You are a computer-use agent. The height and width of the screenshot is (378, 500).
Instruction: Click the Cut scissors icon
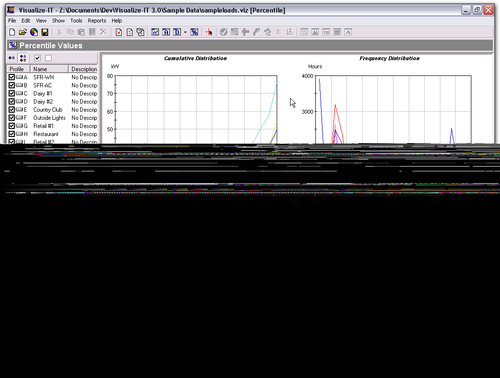pos(59,32)
